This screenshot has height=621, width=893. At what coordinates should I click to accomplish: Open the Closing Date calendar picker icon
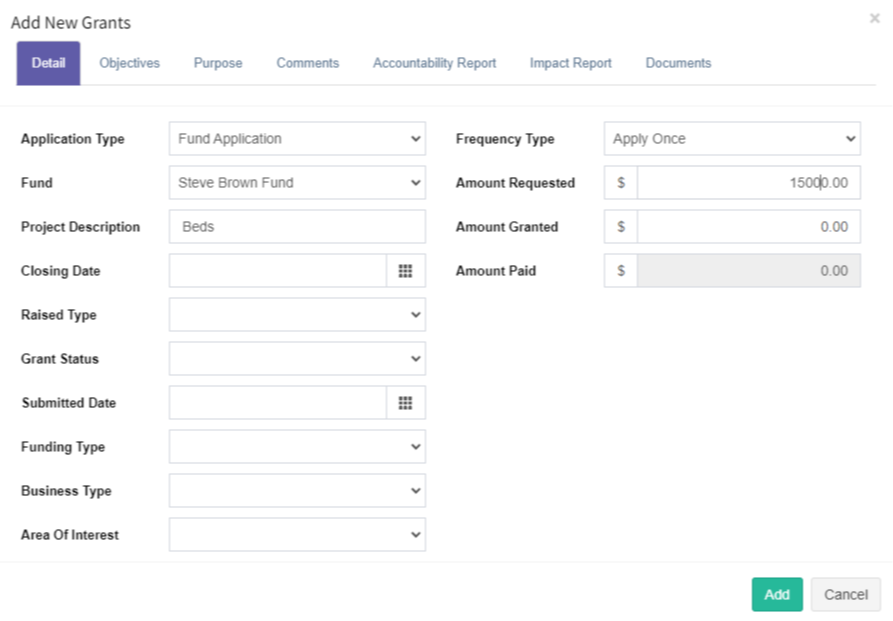point(405,271)
